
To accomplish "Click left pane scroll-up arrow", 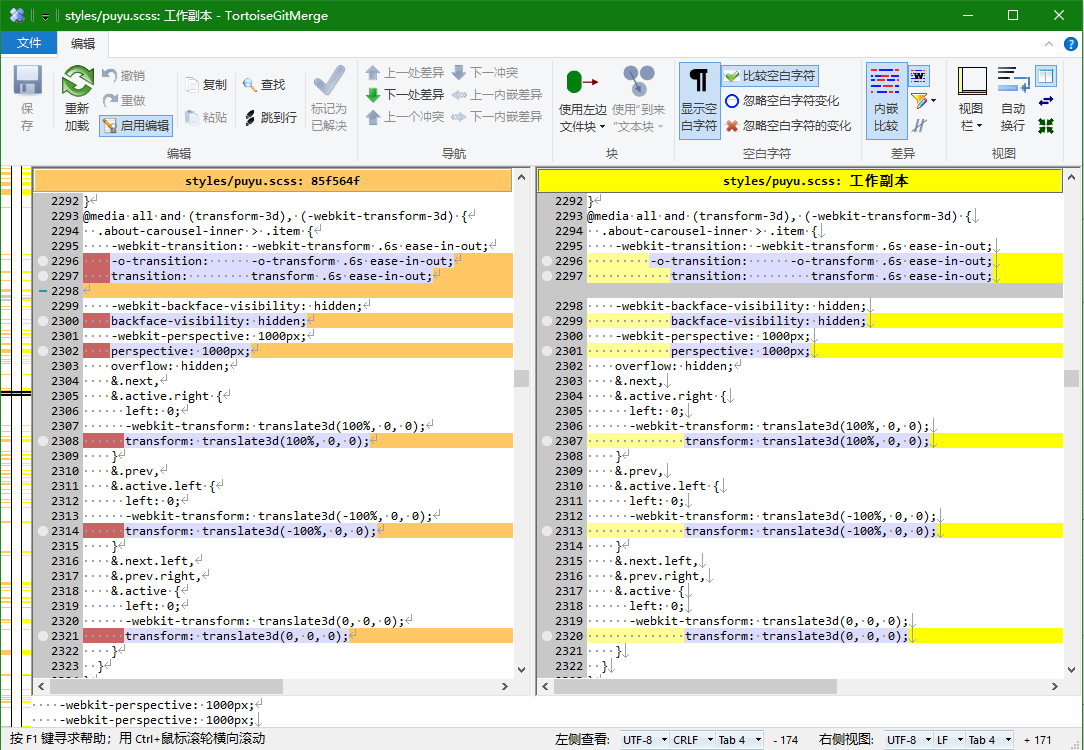I will (522, 178).
